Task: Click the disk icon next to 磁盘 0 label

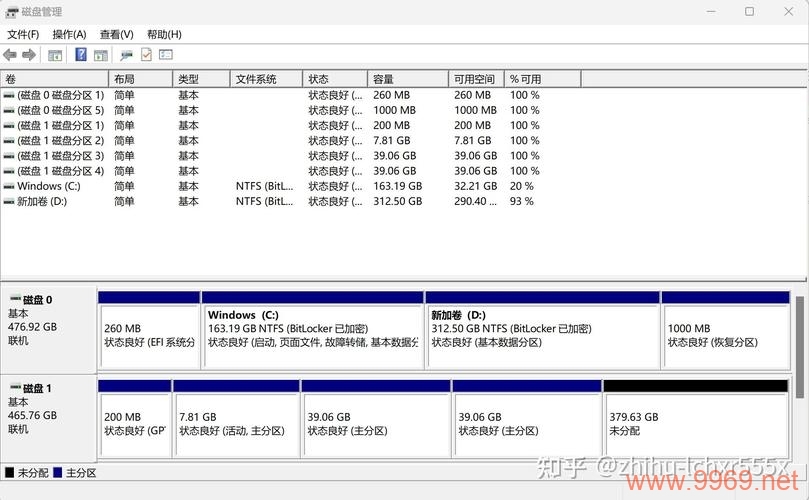Action: [x=15, y=298]
